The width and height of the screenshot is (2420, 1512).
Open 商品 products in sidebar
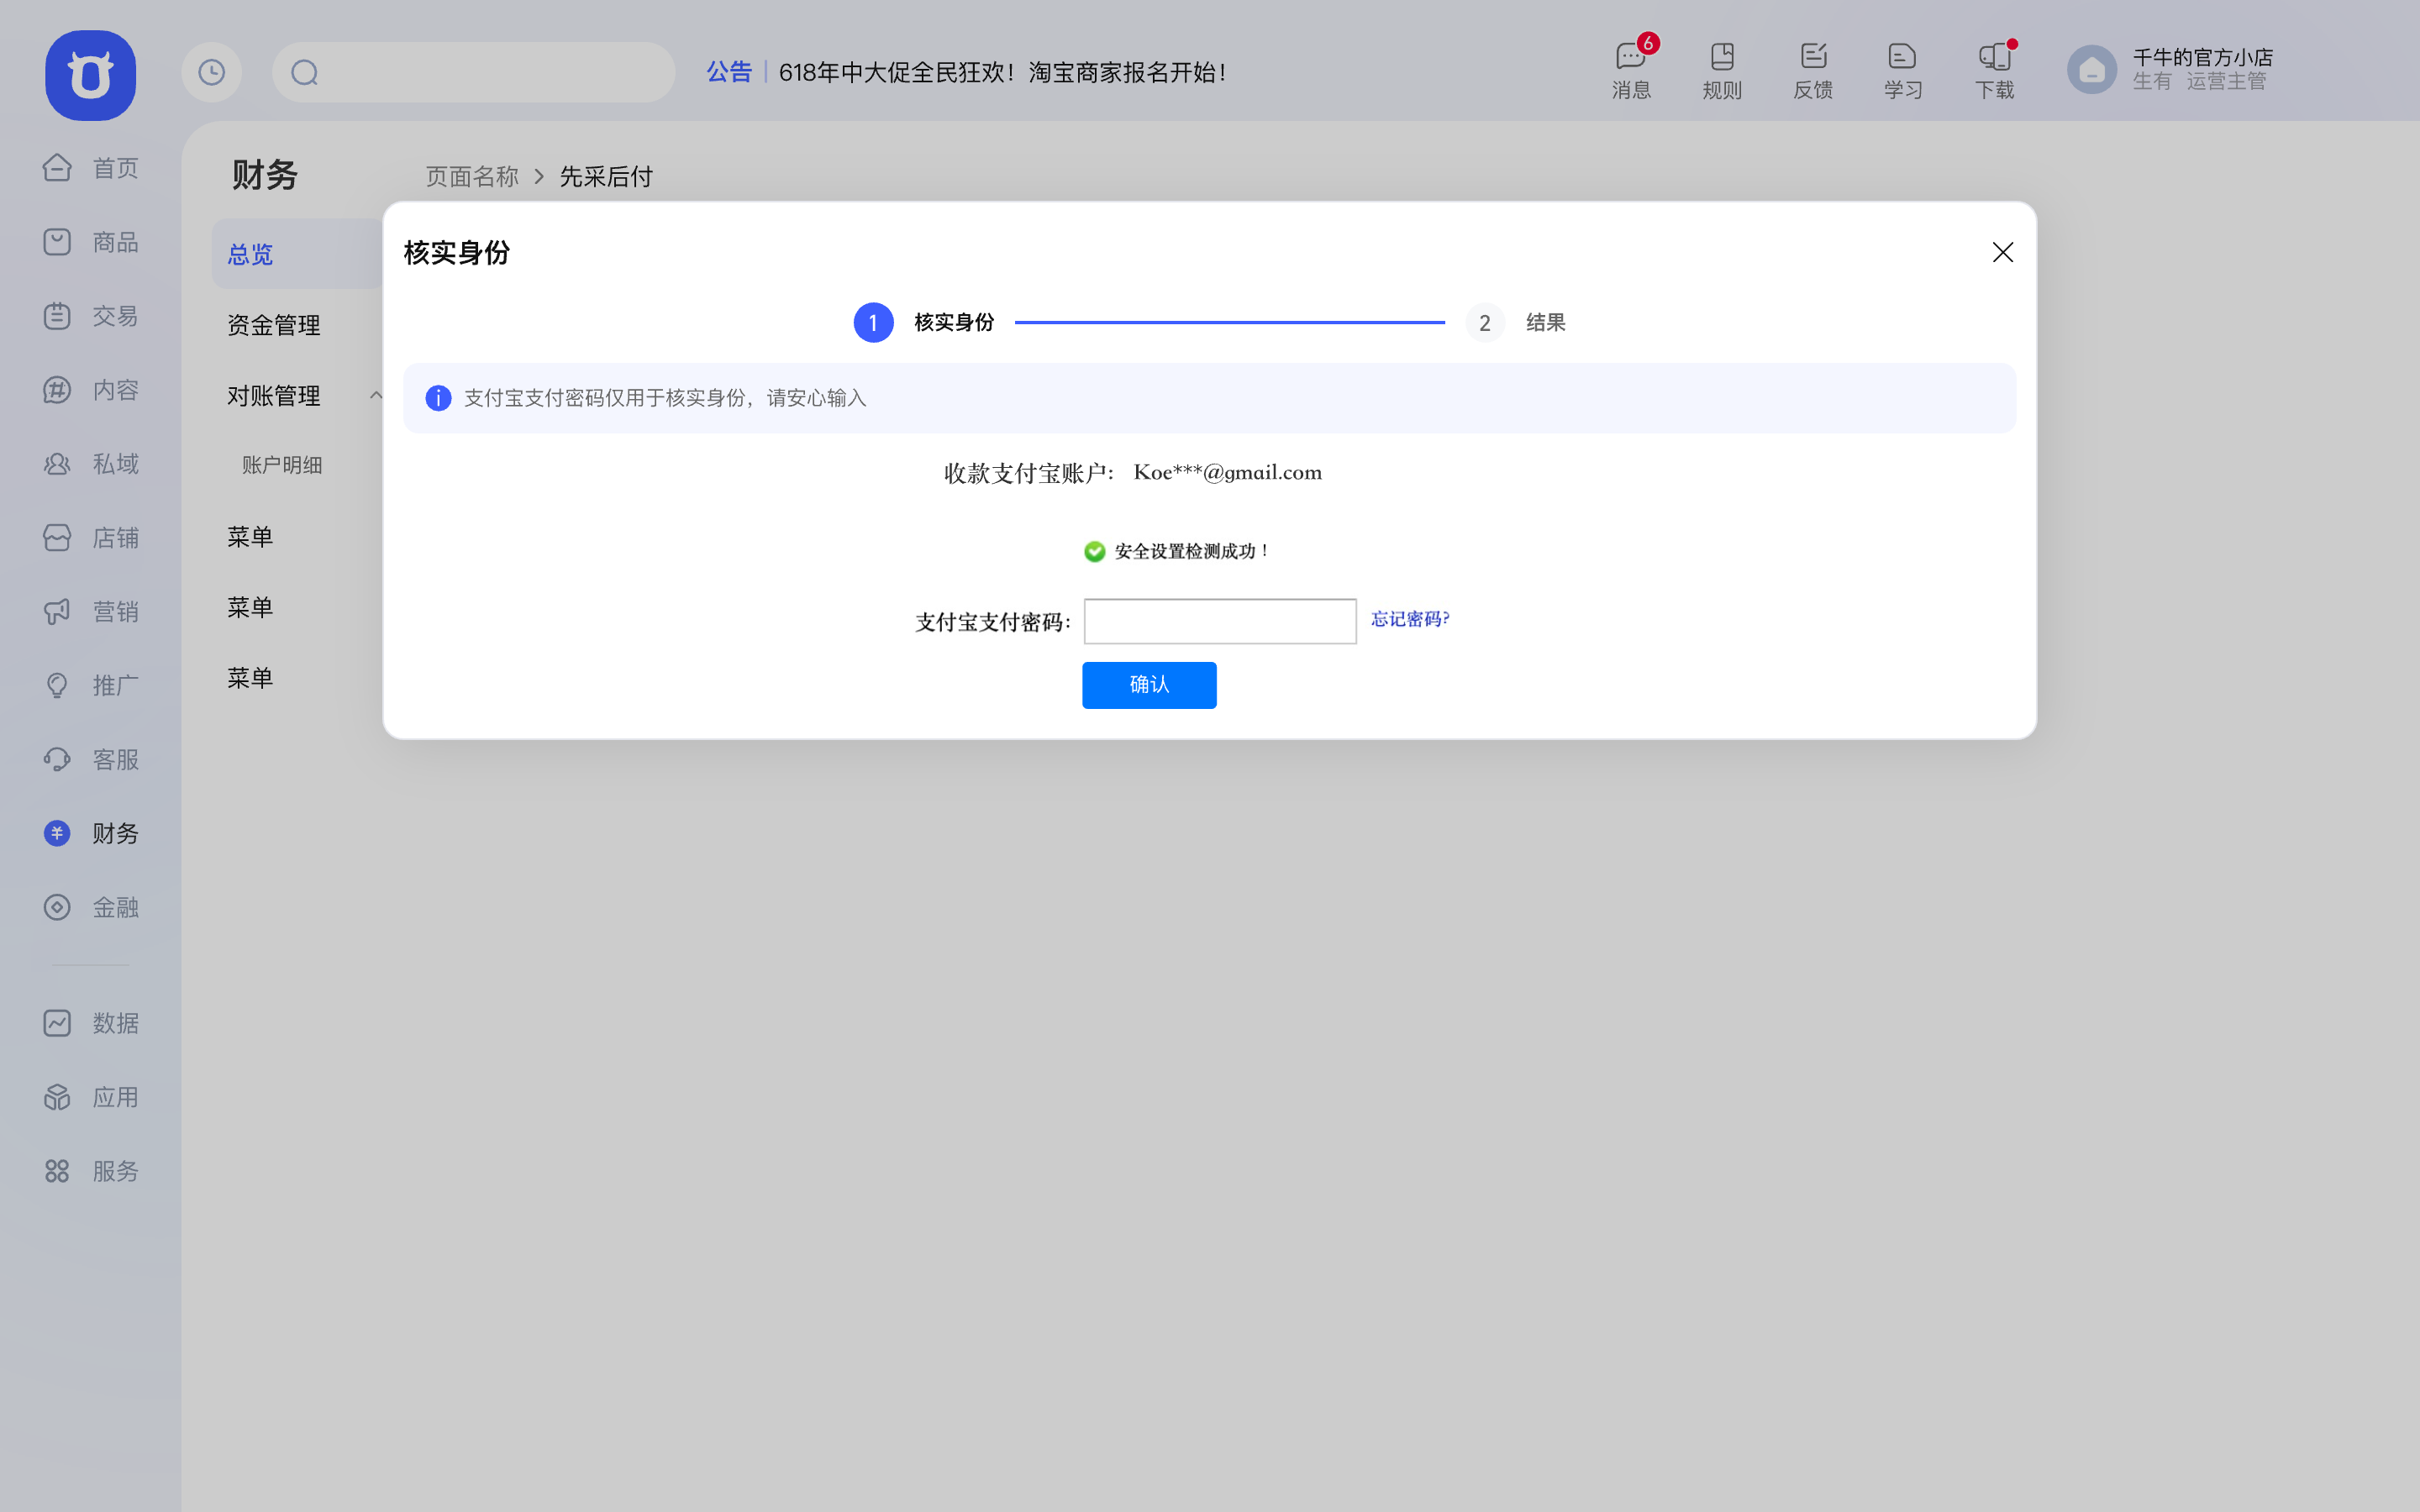coord(90,242)
